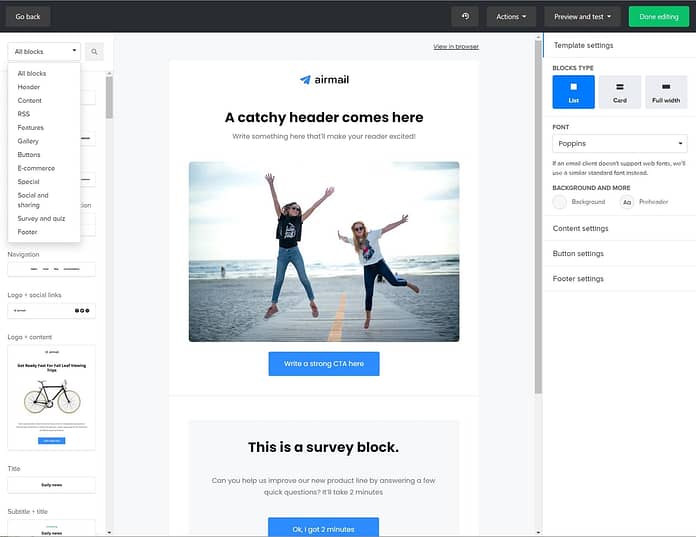Viewport: 696px width, 537px height.
Task: Select the beach jumping photo in email
Action: click(324, 252)
